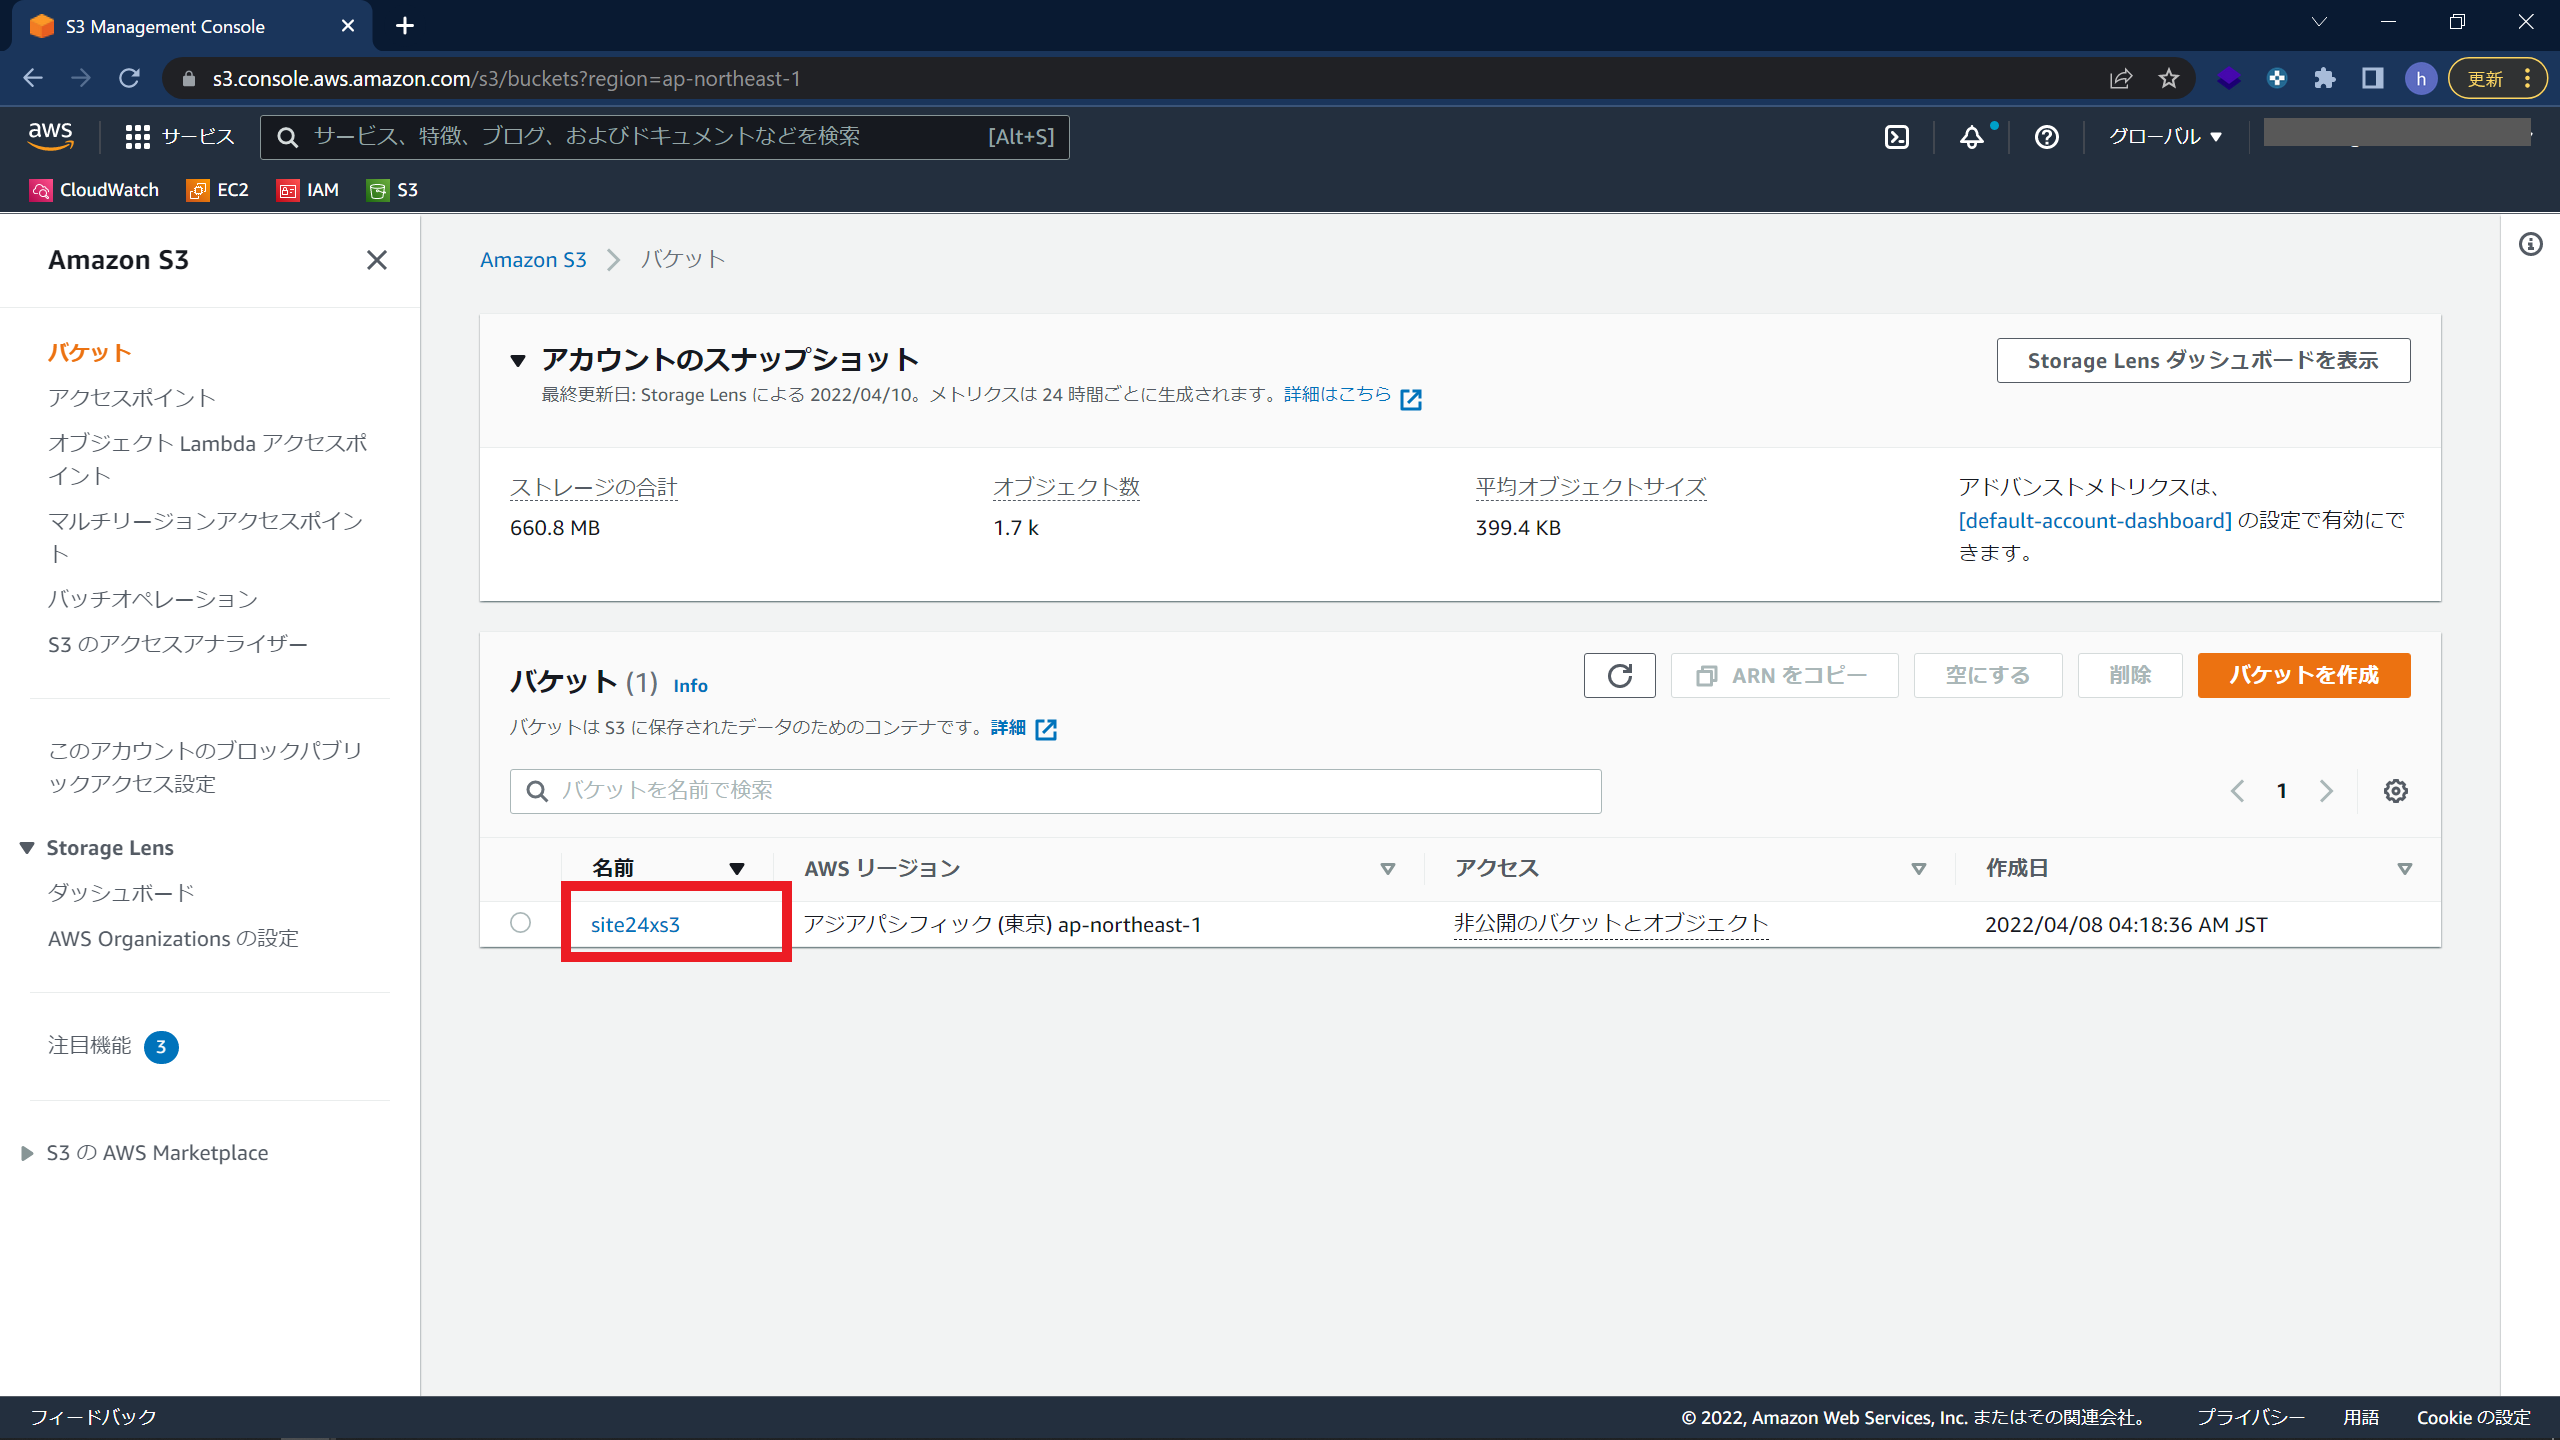This screenshot has height=1440, width=2560.
Task: Open CloudWatch shortcut in favorites bar
Action: 94,190
